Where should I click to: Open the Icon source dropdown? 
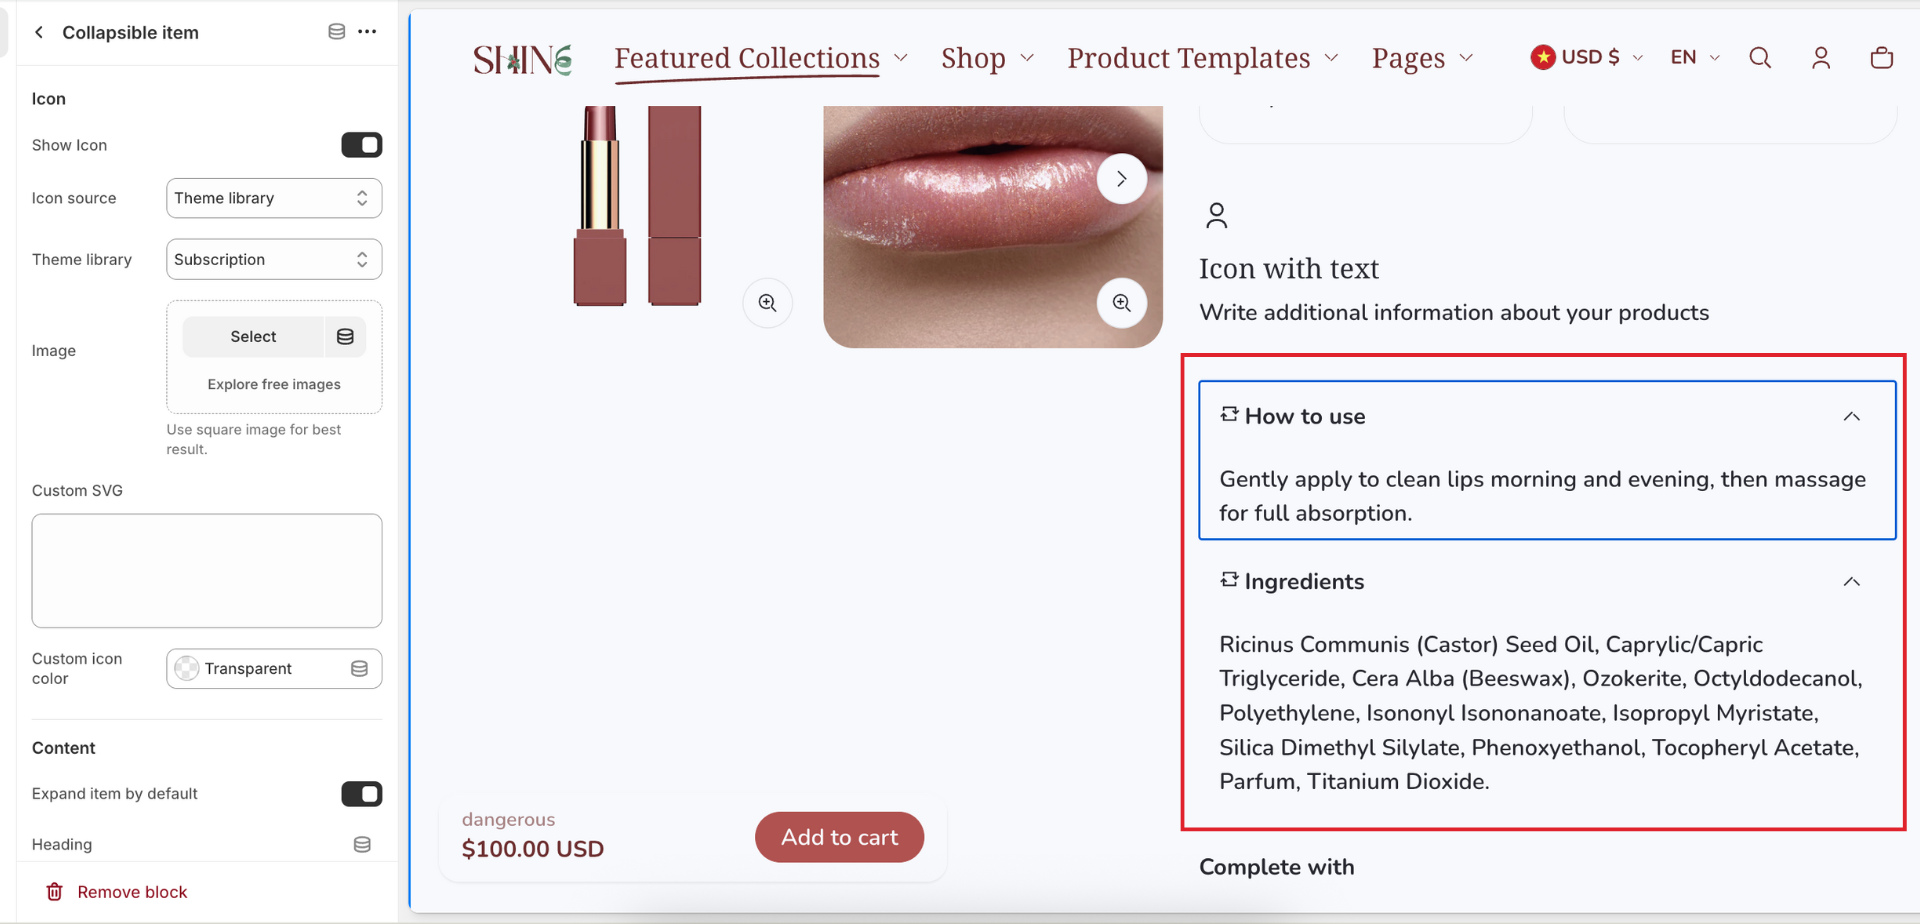coord(274,198)
